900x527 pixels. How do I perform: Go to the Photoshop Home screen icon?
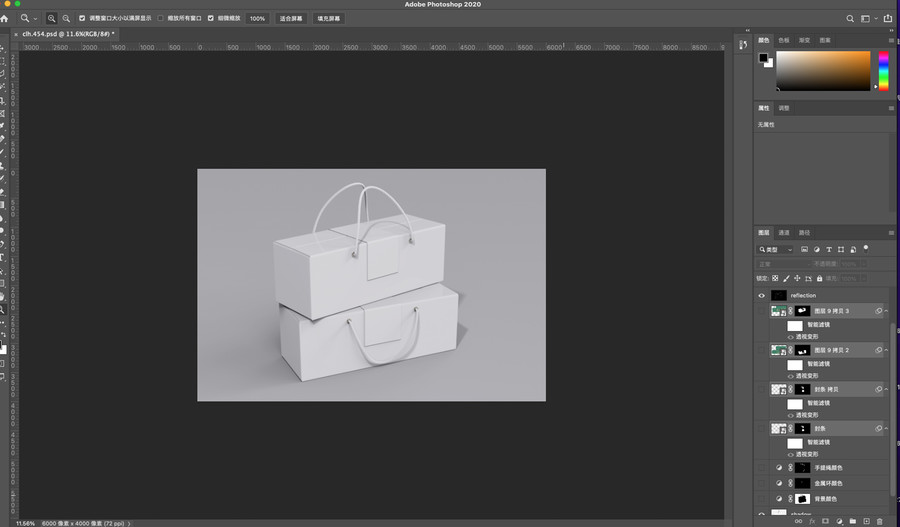pos(5,18)
